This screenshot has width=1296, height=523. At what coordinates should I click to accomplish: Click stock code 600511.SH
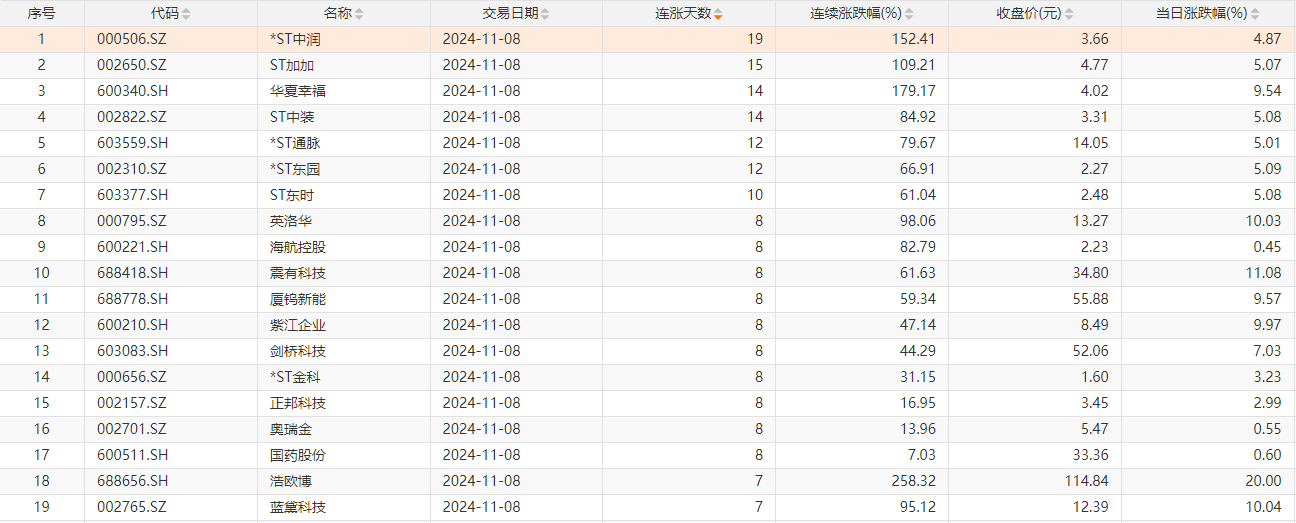point(130,455)
